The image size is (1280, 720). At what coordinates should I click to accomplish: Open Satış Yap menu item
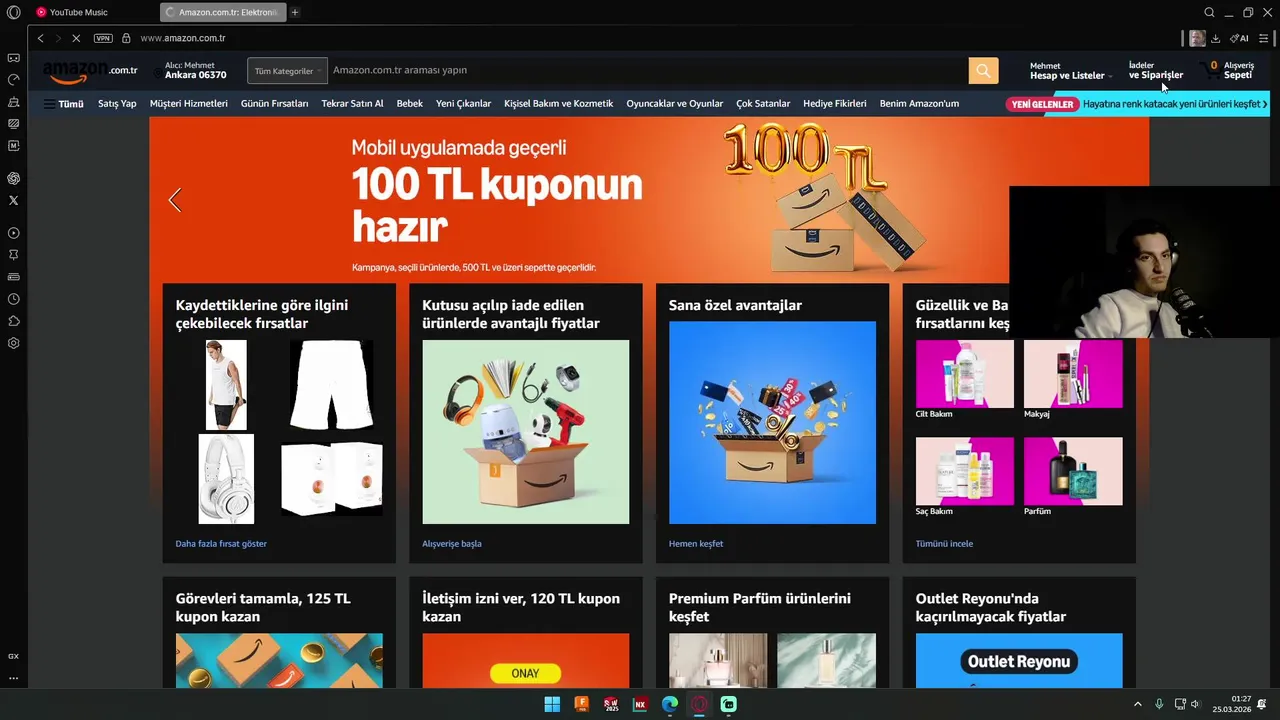(117, 104)
